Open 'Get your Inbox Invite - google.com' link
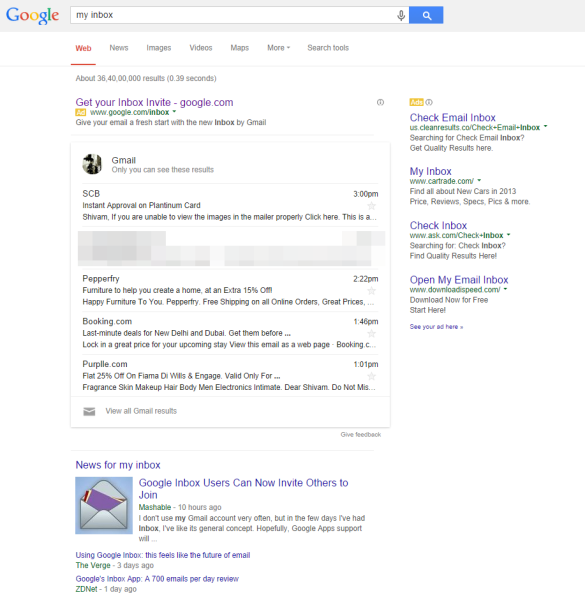Image resolution: width=585 pixels, height=600 pixels. 154,102
